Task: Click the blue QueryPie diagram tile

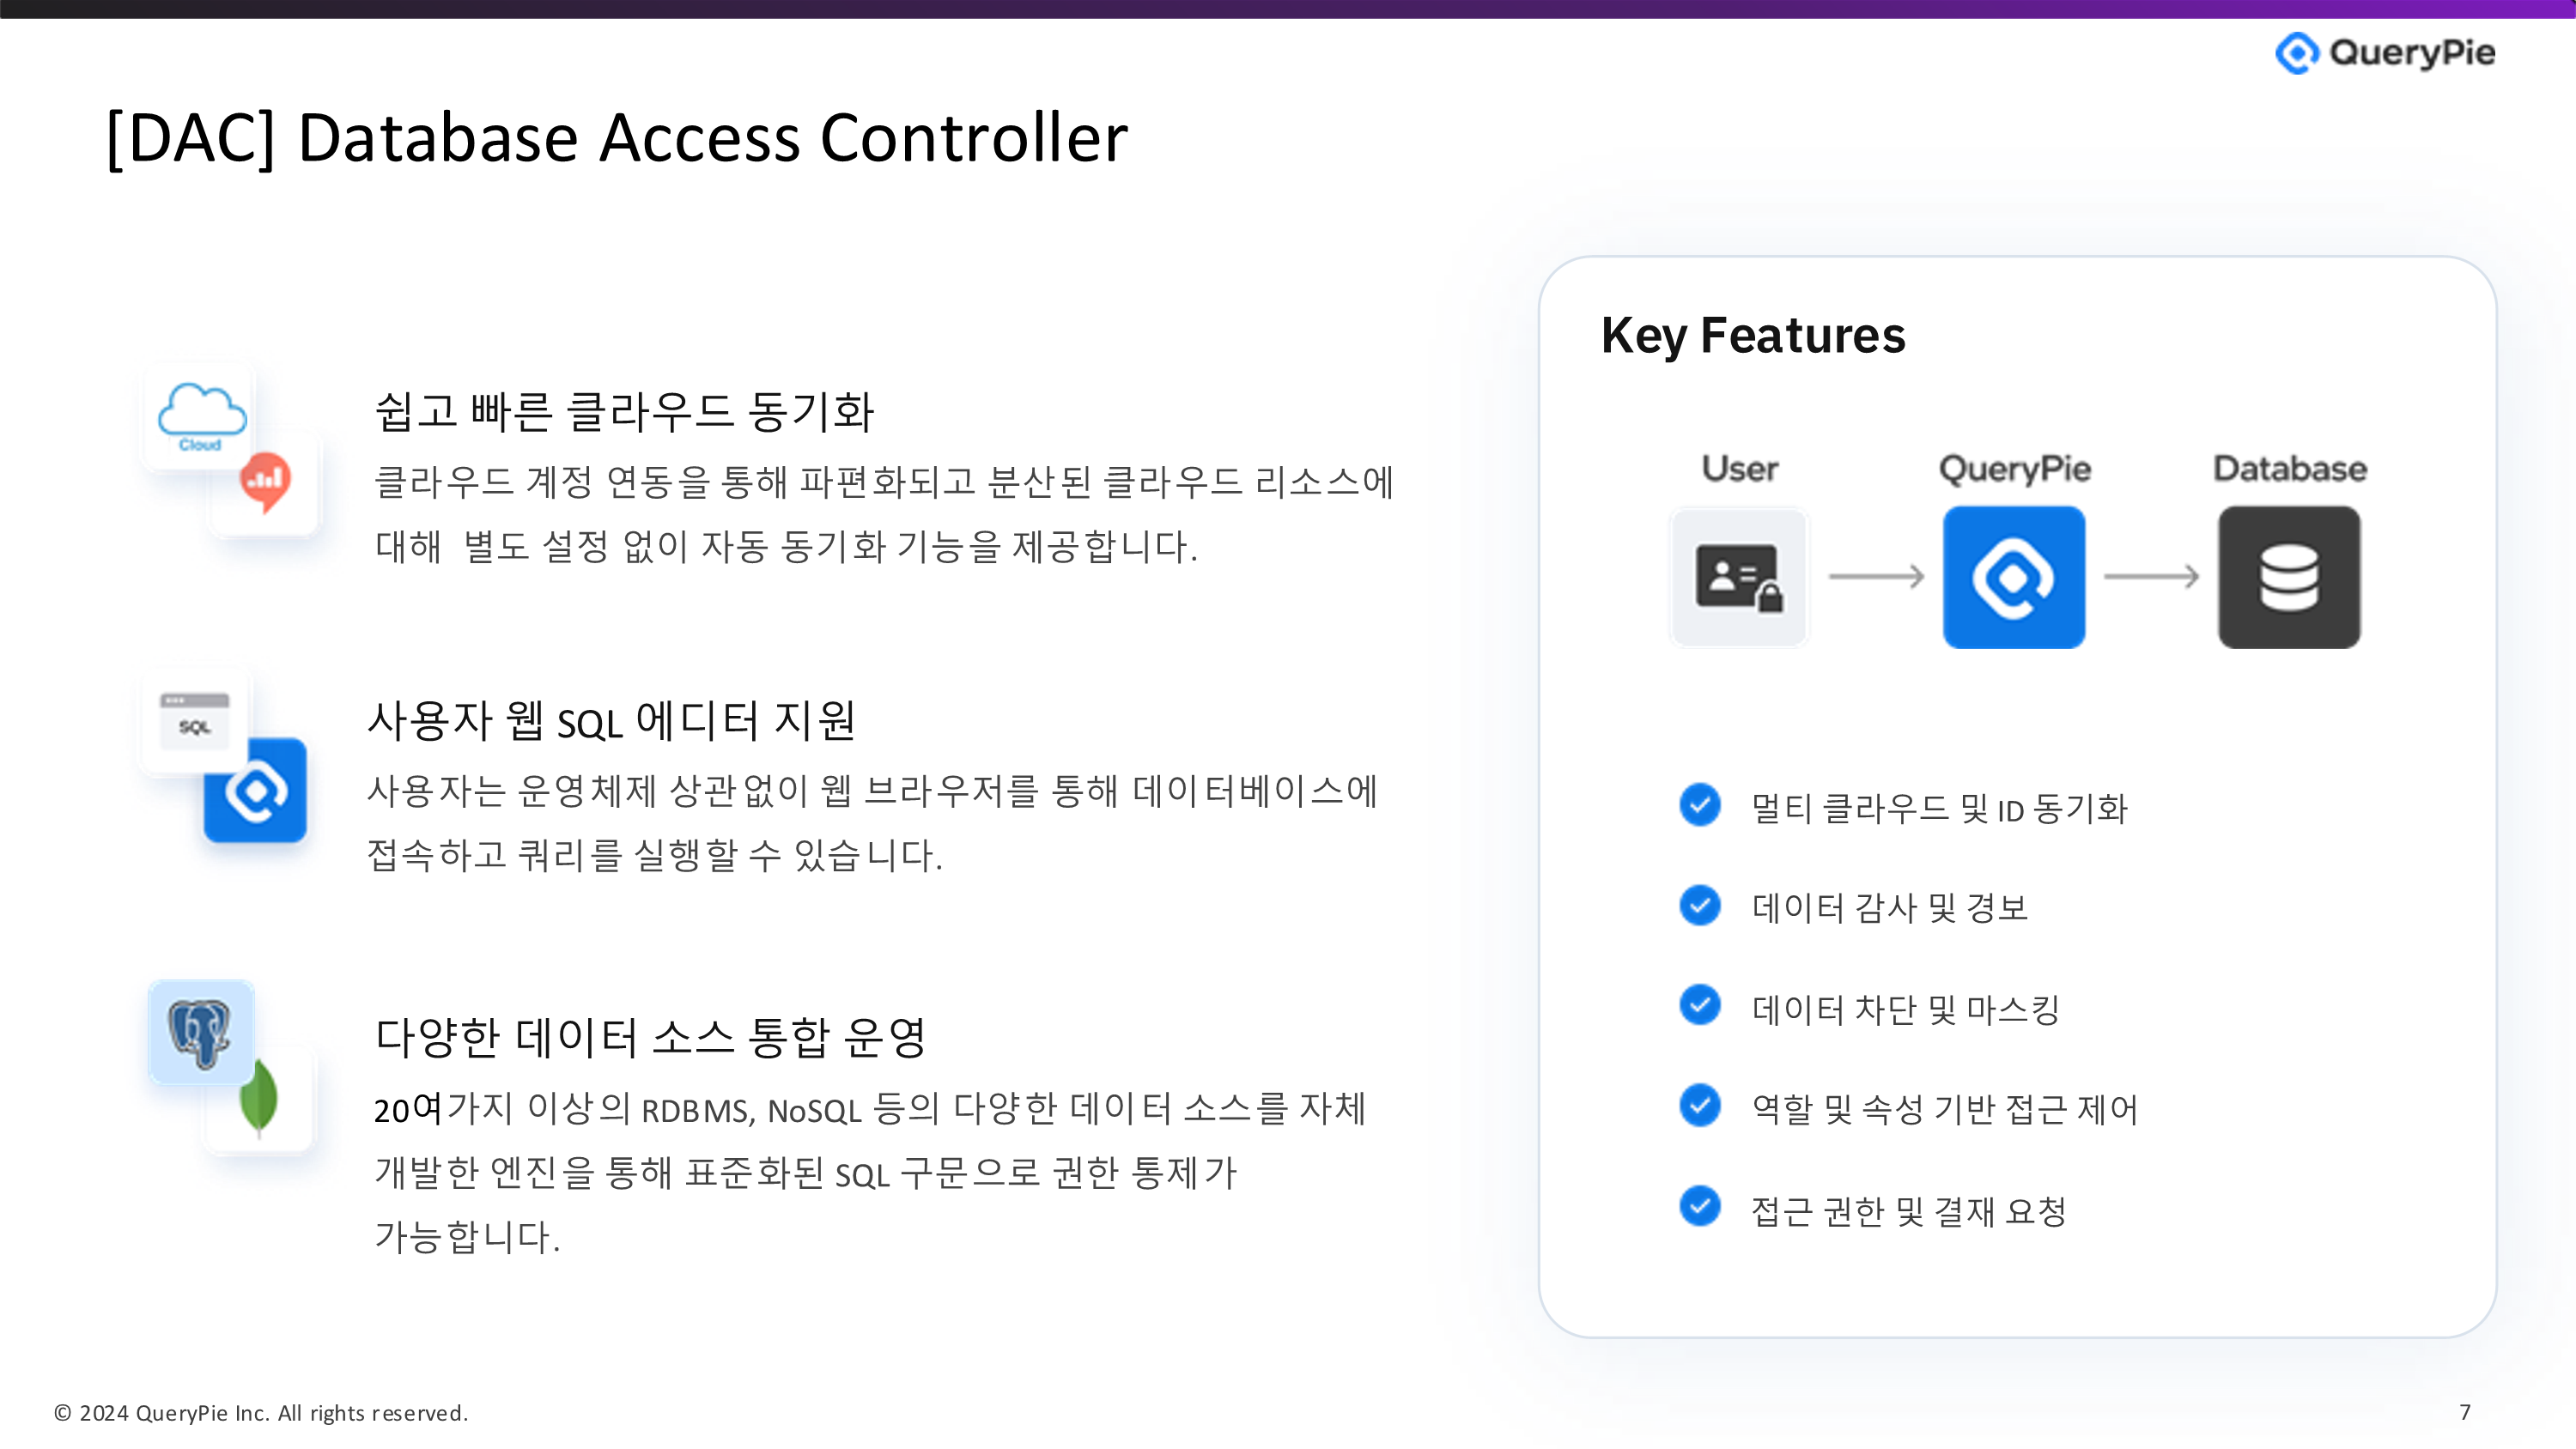Action: pyautogui.click(x=2013, y=577)
